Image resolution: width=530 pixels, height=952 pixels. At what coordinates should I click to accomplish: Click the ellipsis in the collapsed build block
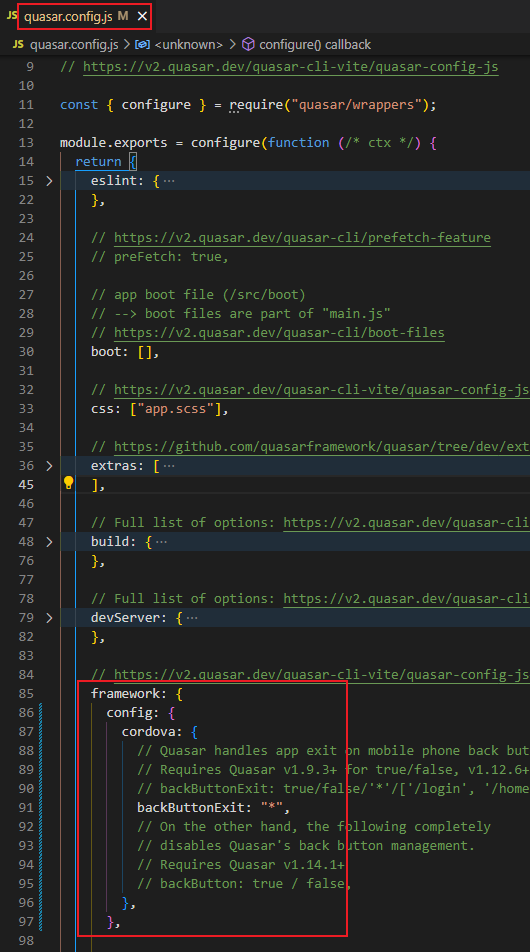[161, 542]
